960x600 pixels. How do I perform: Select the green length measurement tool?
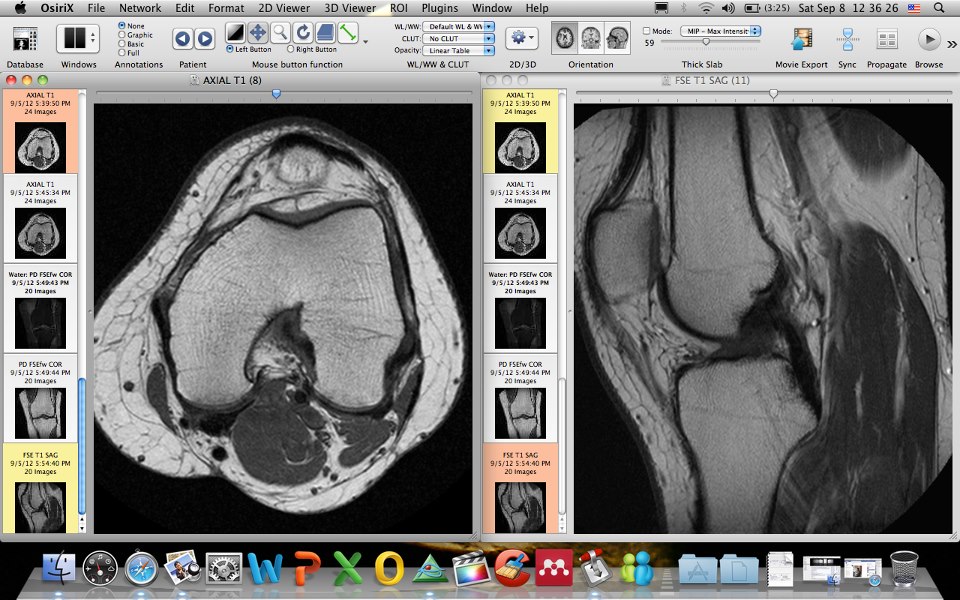click(345, 32)
